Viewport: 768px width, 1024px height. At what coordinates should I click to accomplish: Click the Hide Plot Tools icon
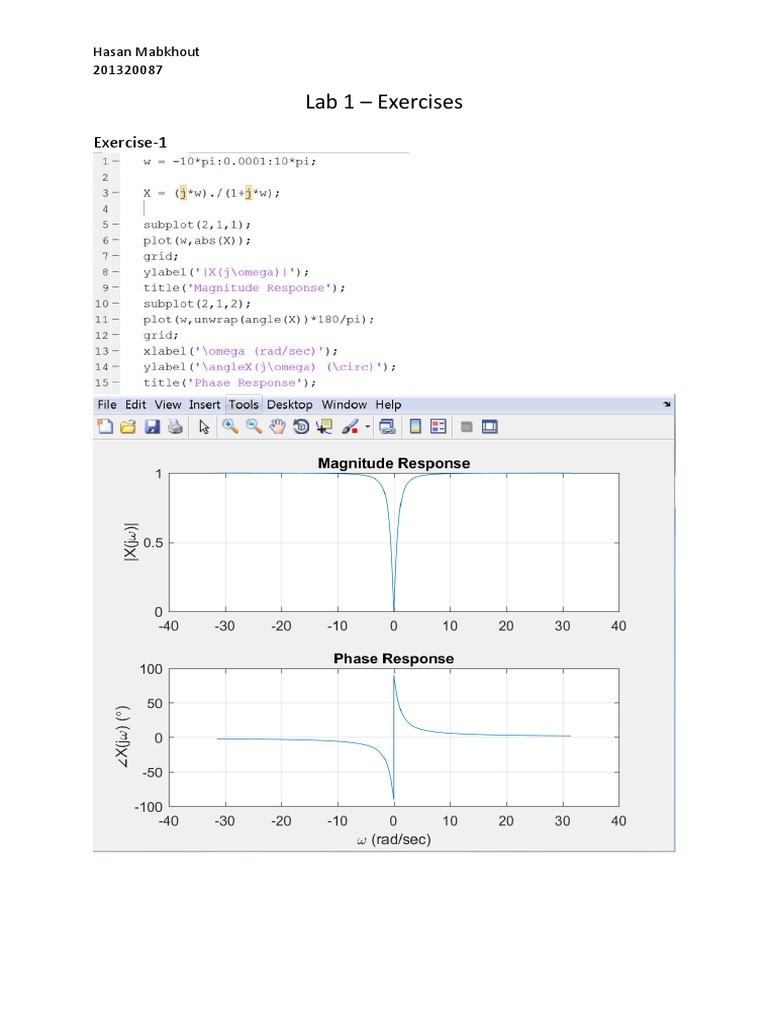(x=466, y=426)
